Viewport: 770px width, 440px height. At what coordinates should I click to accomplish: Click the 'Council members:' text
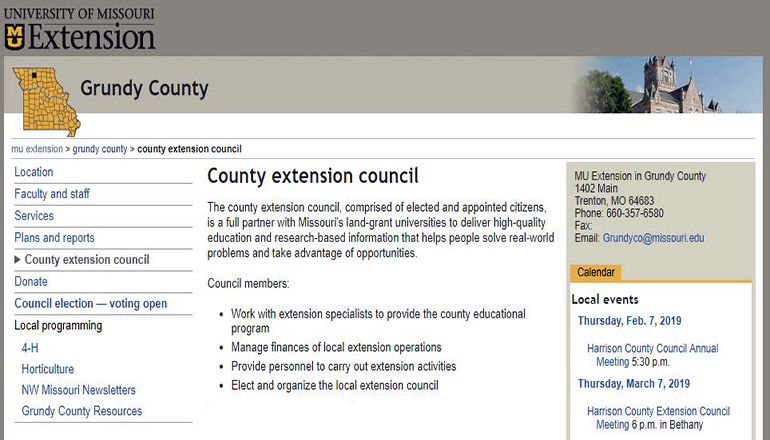pyautogui.click(x=248, y=283)
